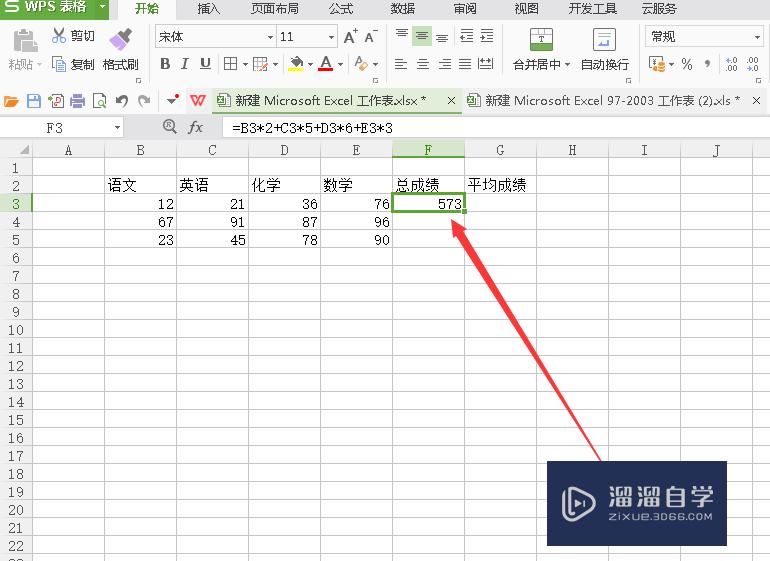Click the currency format icon

pyautogui.click(x=657, y=64)
